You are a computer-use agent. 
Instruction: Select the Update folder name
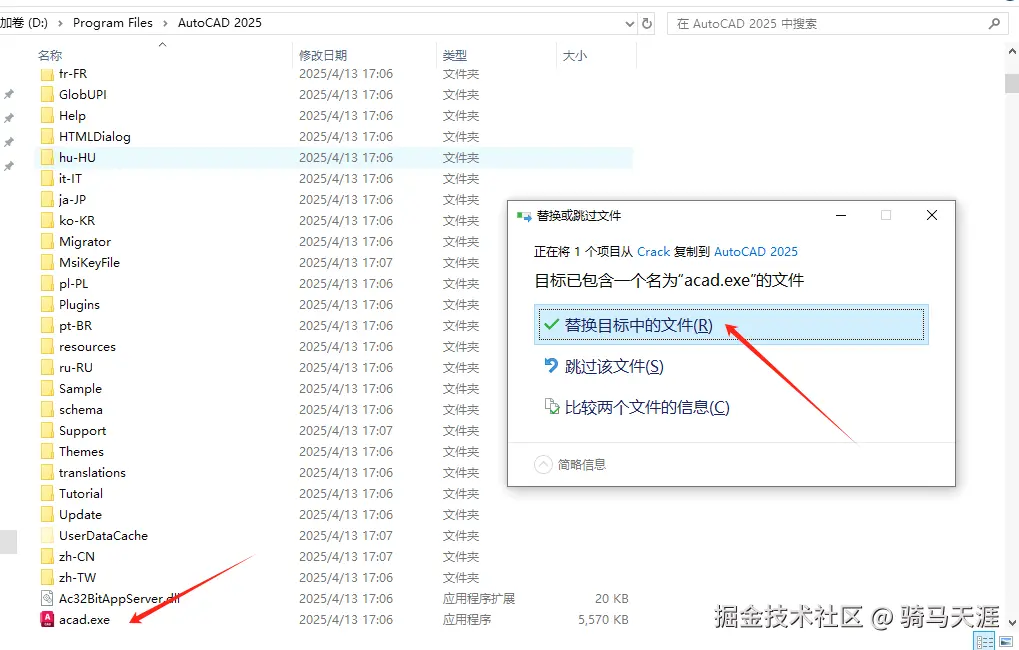point(81,515)
